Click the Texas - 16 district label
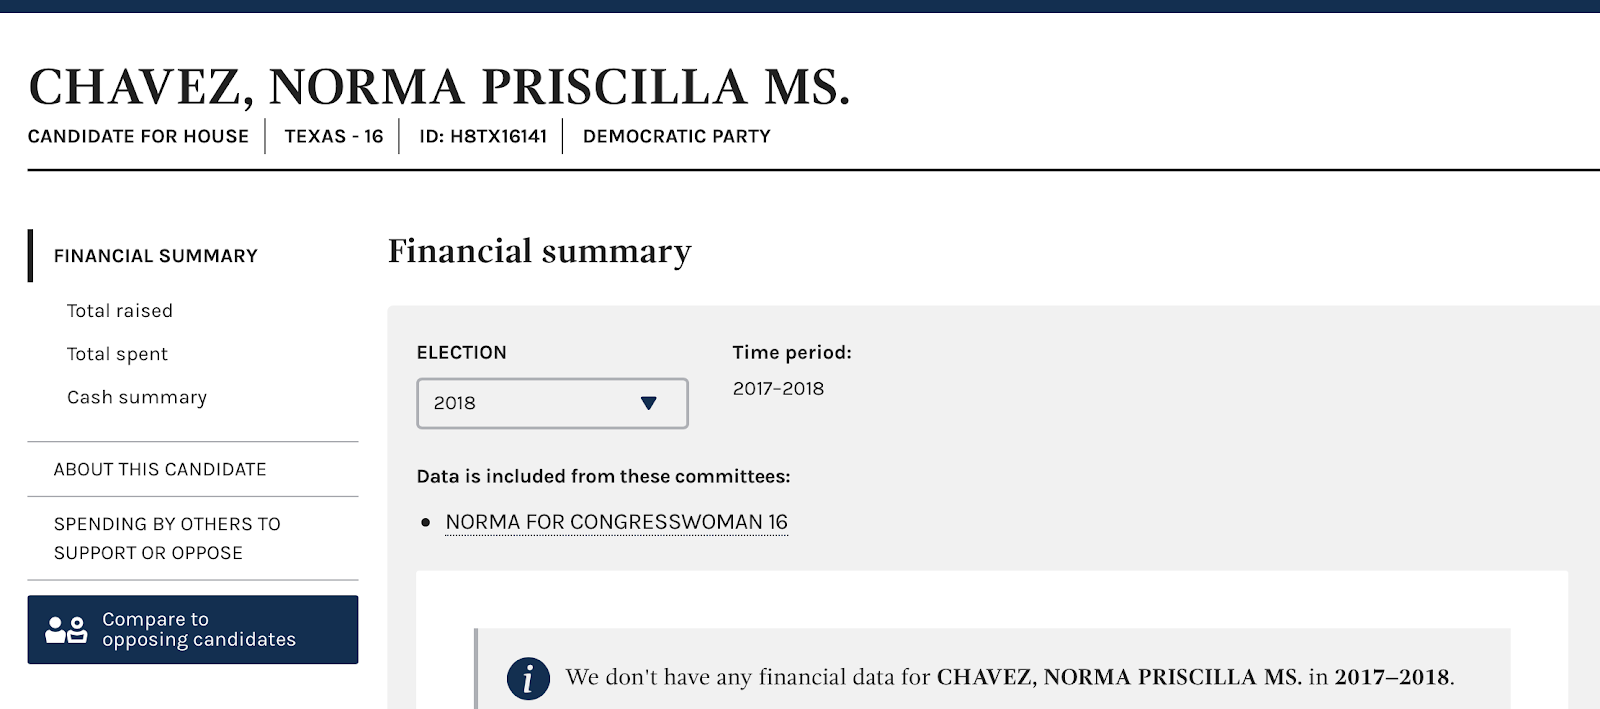Image resolution: width=1600 pixels, height=709 pixels. [x=334, y=136]
